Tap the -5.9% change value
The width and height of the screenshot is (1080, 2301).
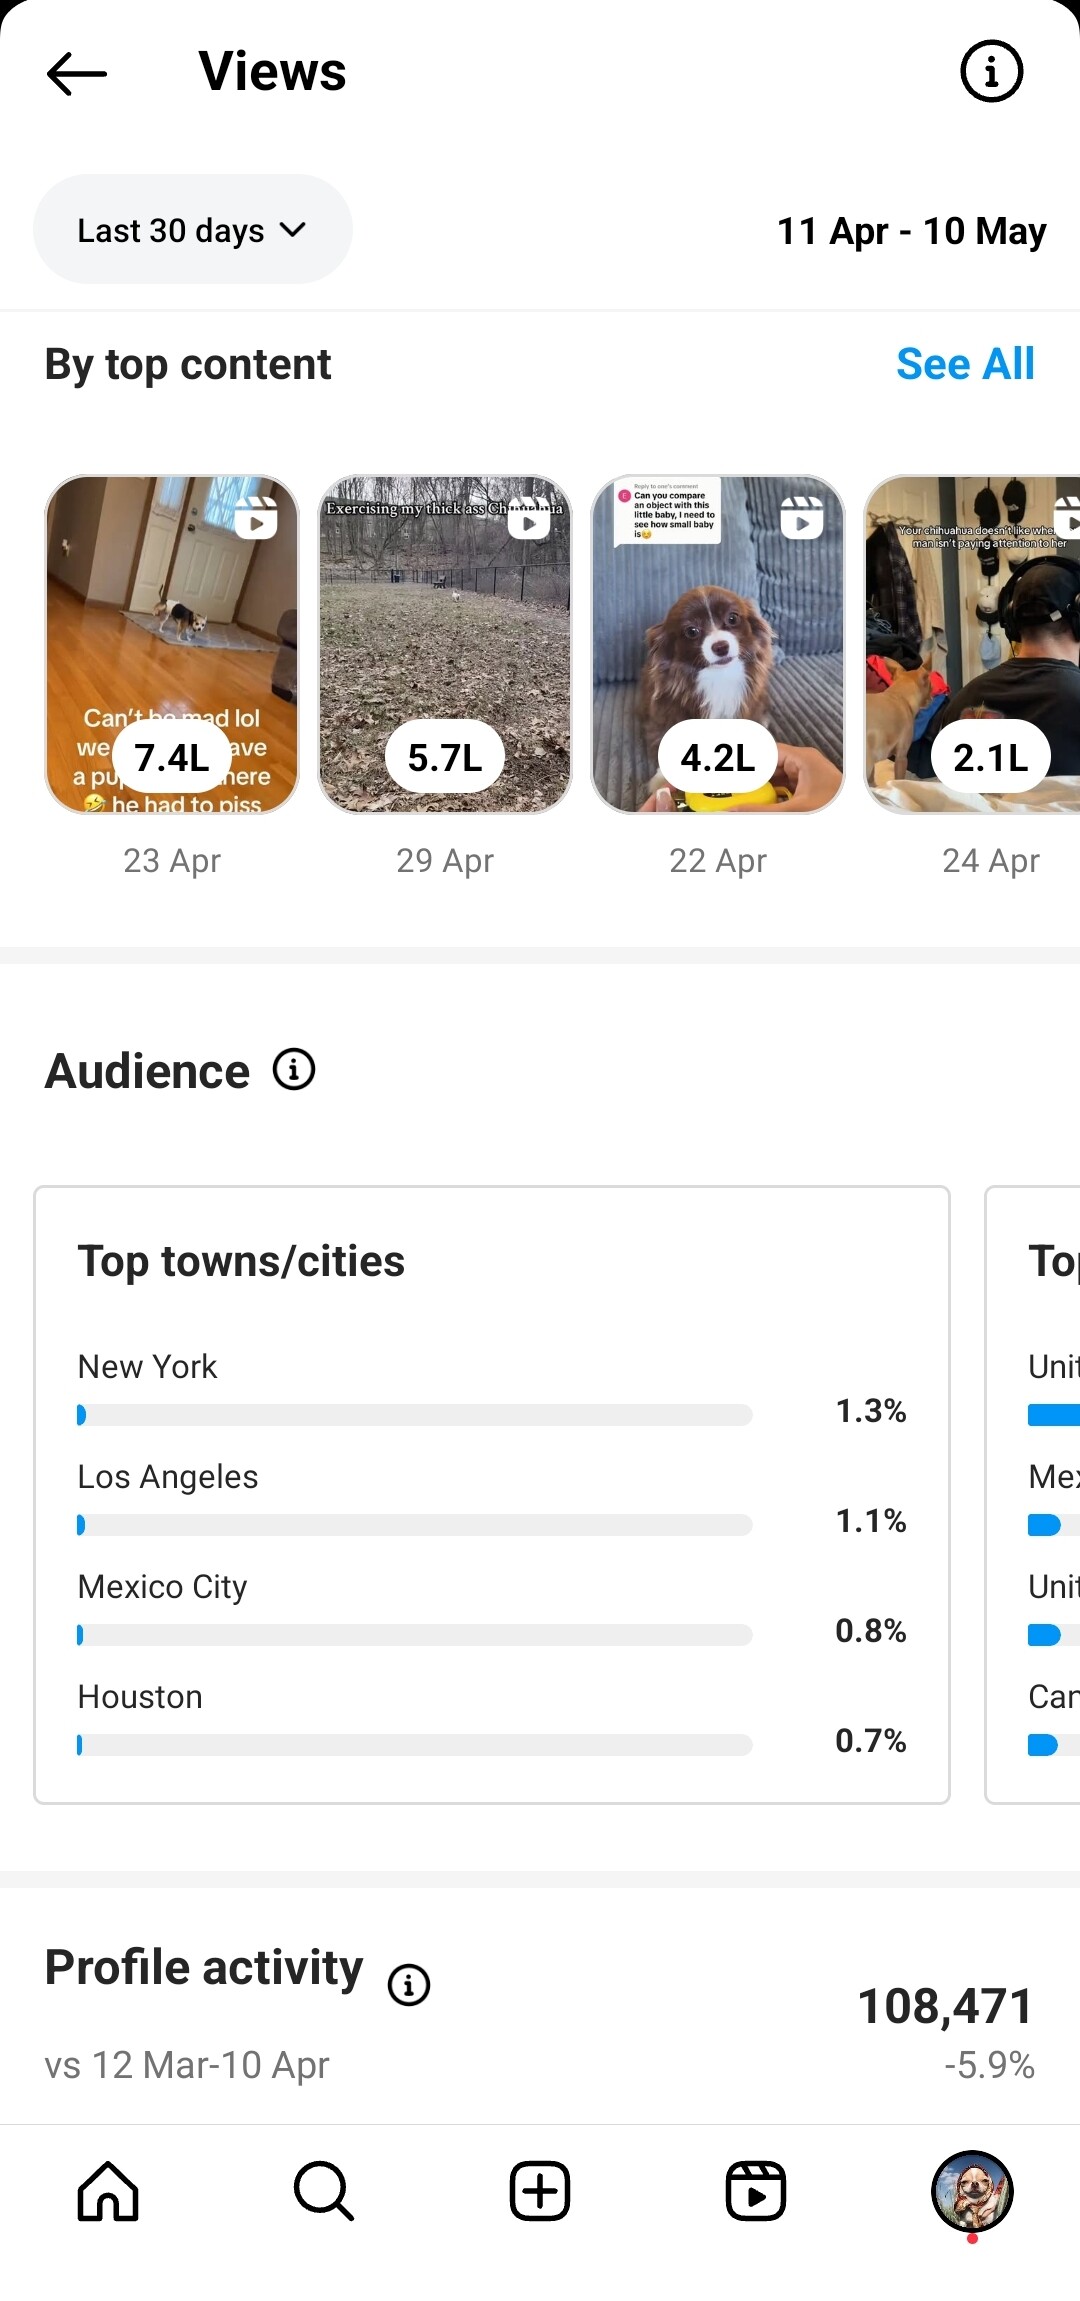(989, 2066)
